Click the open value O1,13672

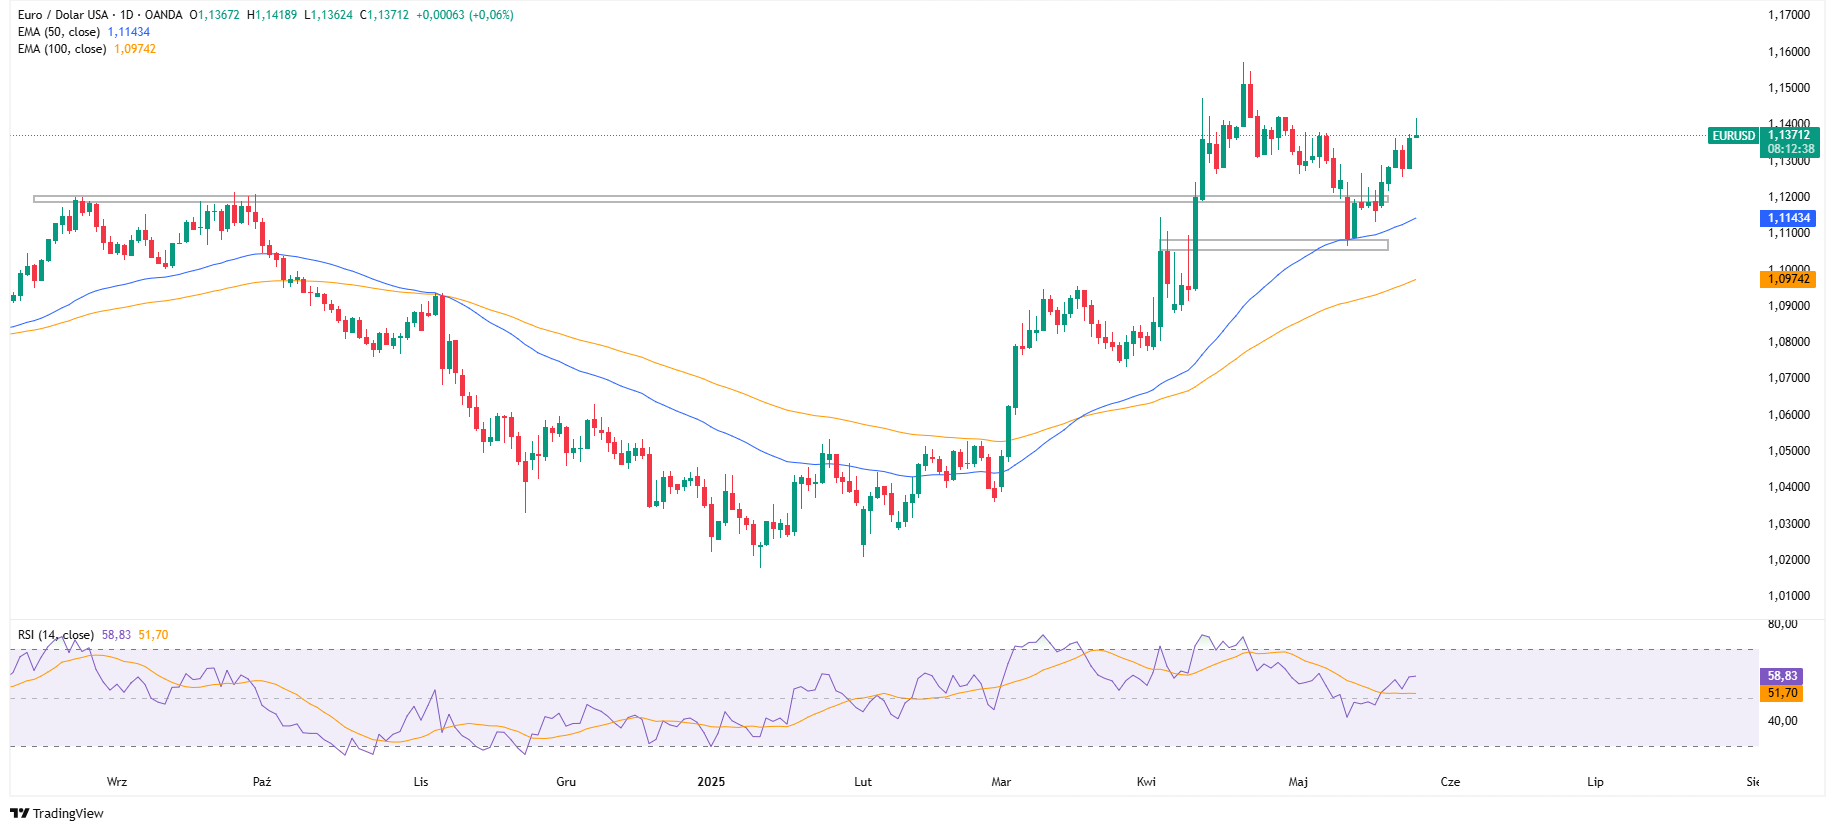point(215,15)
